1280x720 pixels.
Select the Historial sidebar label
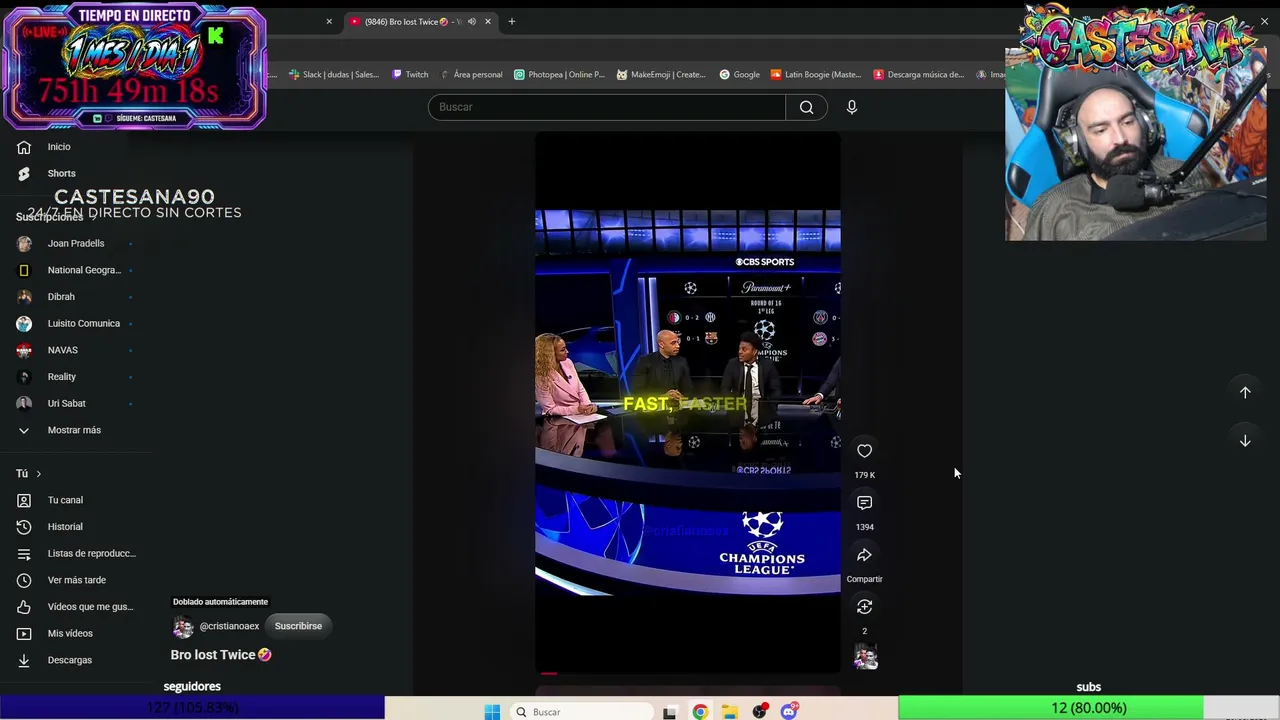click(65, 527)
